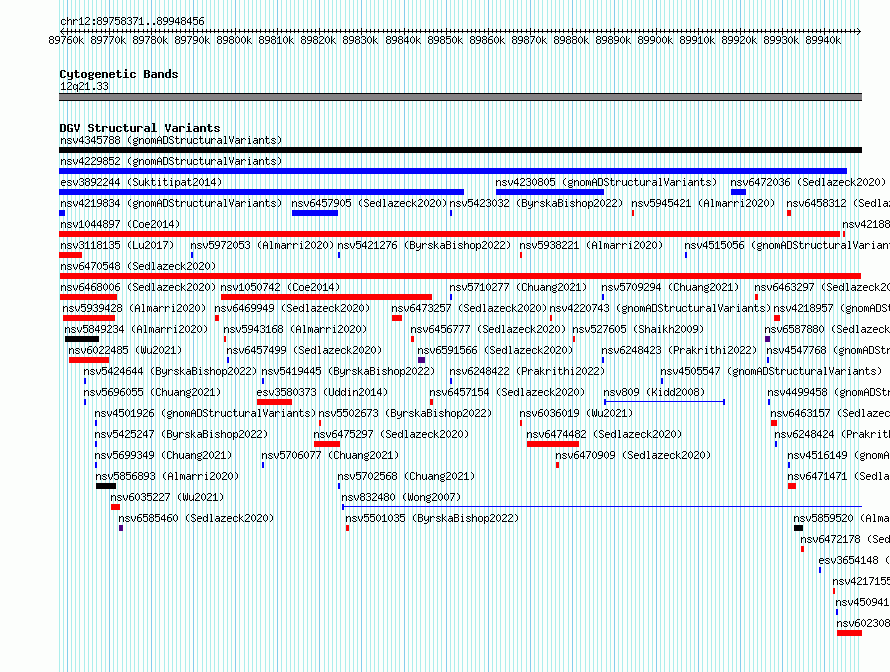The image size is (890, 672).
Task: Click nsv6473257 (Sedlazeck2020) label
Action: [x=469, y=308]
